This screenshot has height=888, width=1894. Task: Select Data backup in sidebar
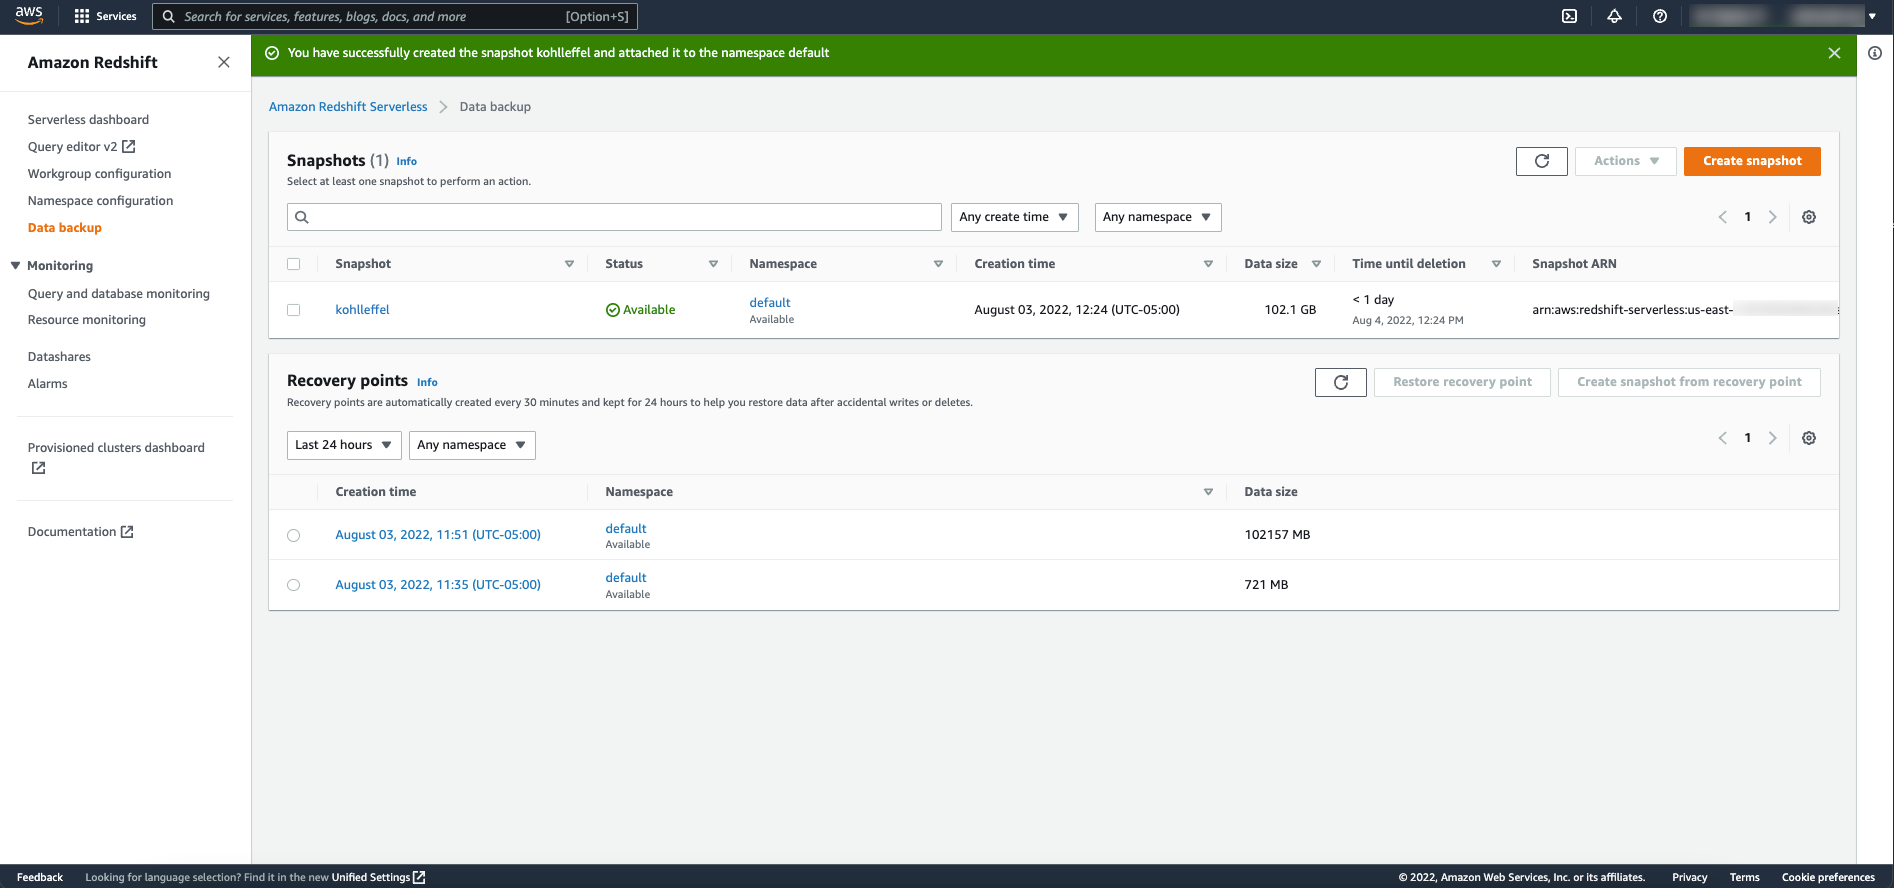pos(65,228)
